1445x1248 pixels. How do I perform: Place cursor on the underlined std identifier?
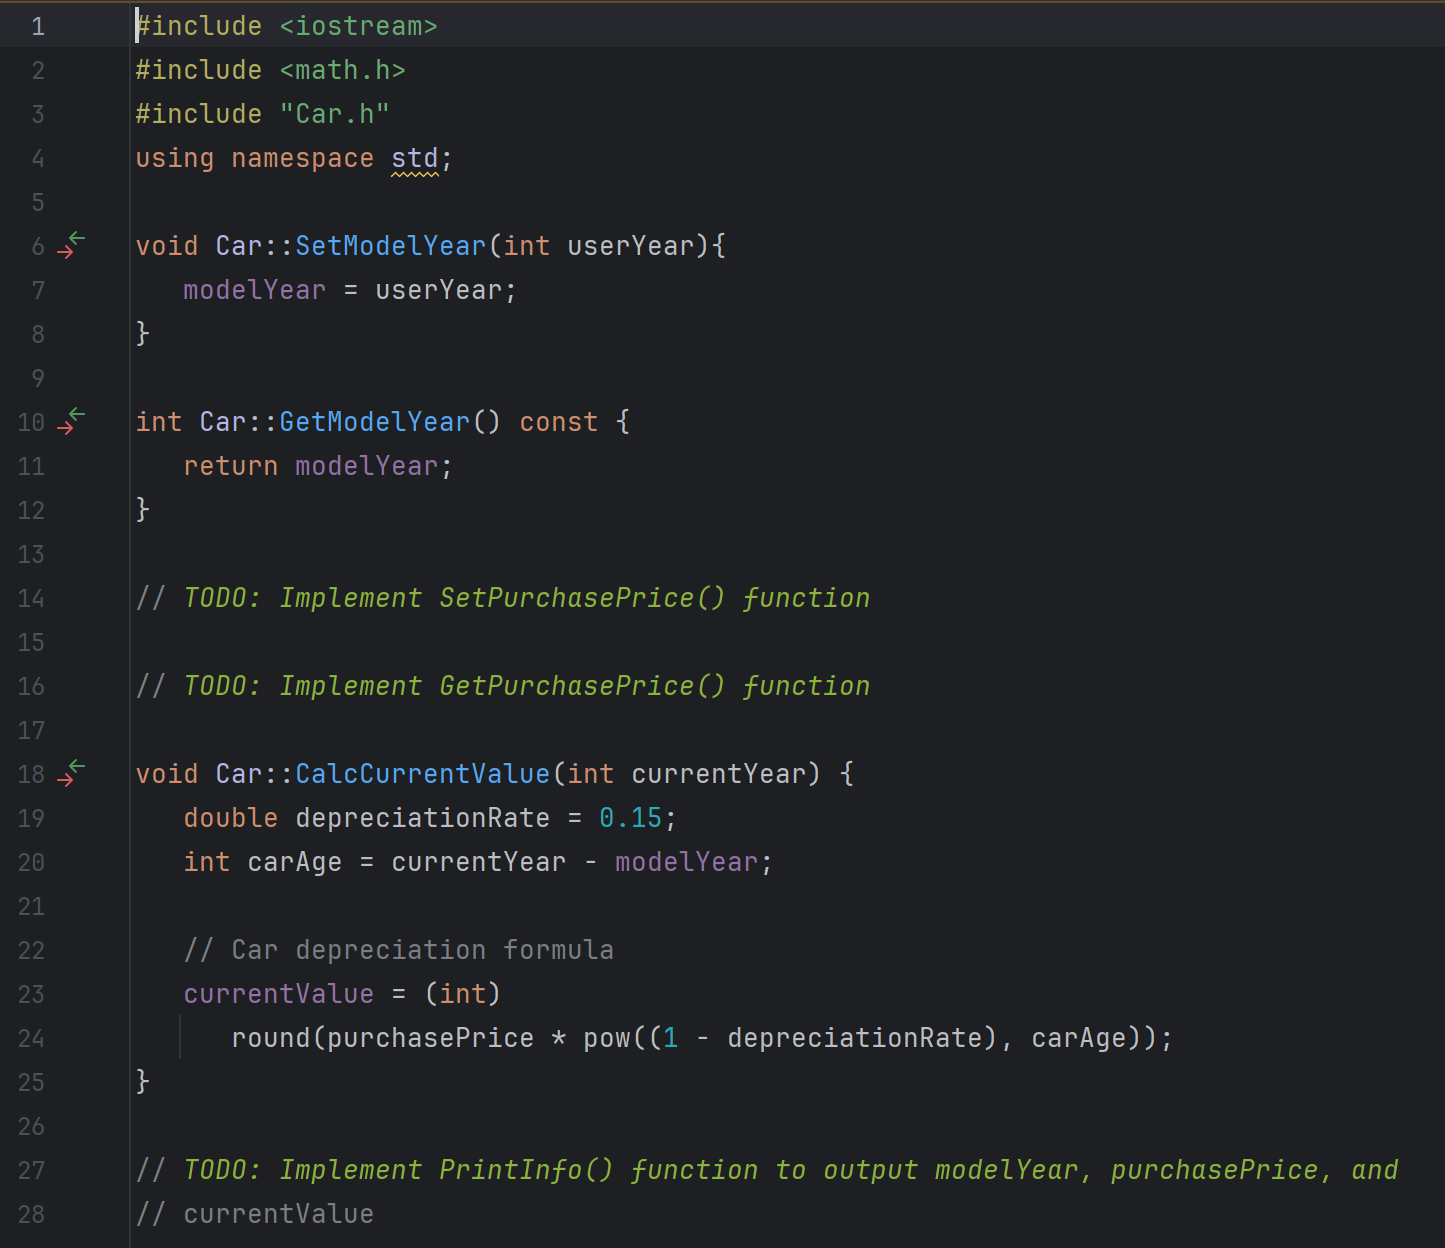click(414, 158)
